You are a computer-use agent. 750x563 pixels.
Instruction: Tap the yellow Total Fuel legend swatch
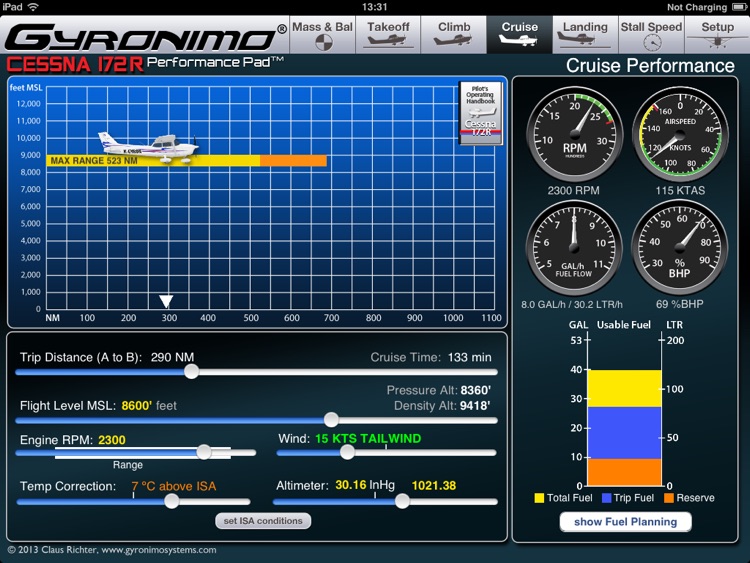click(539, 498)
